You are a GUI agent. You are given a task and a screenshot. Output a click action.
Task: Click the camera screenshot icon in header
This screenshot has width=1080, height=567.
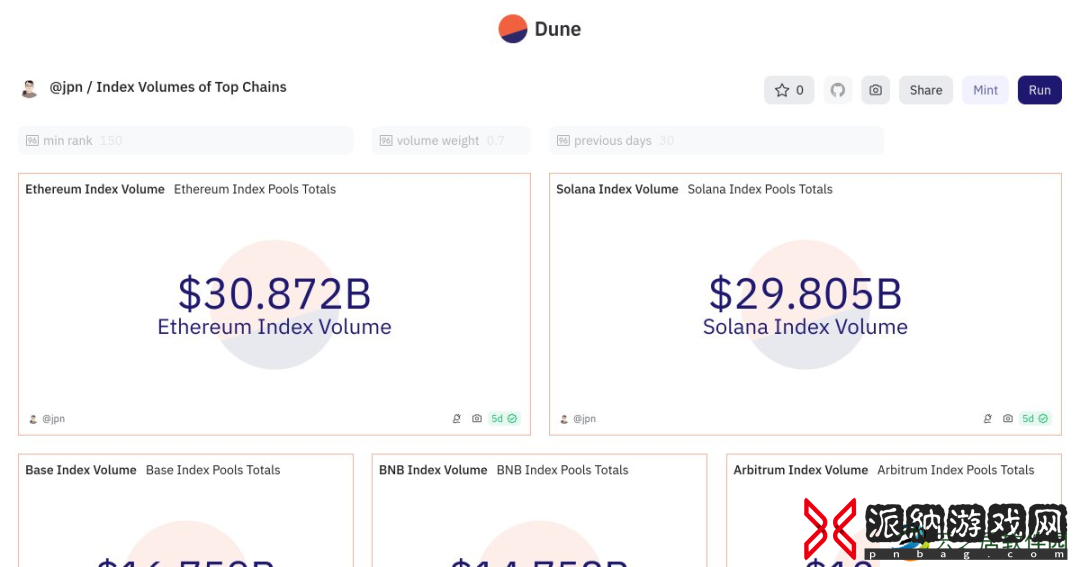point(875,90)
